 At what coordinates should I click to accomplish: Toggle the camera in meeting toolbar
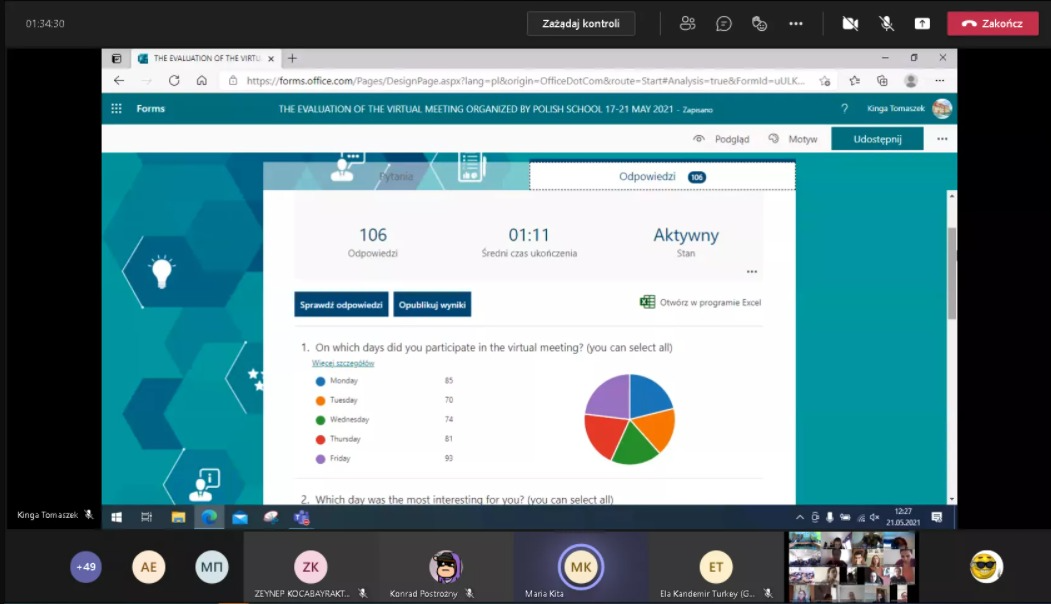pos(850,24)
